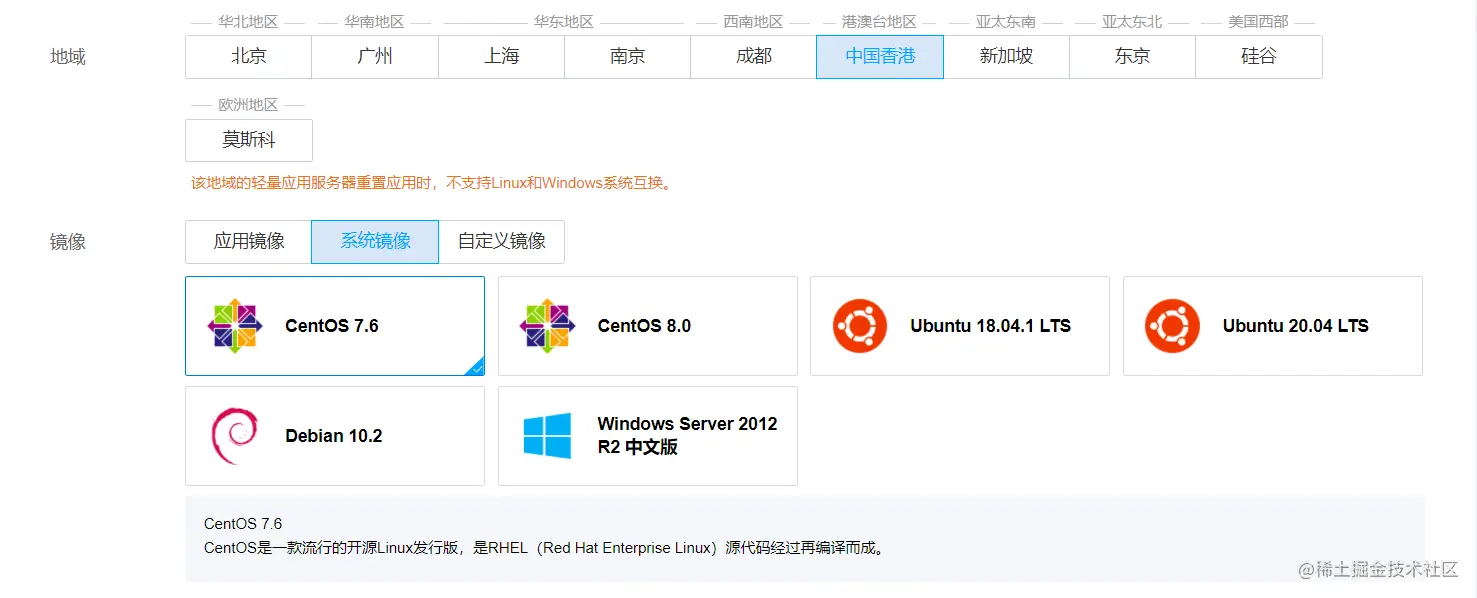This screenshot has height=598, width=1477.
Task: Open the 自定义镜像 tab
Action: click(x=501, y=242)
